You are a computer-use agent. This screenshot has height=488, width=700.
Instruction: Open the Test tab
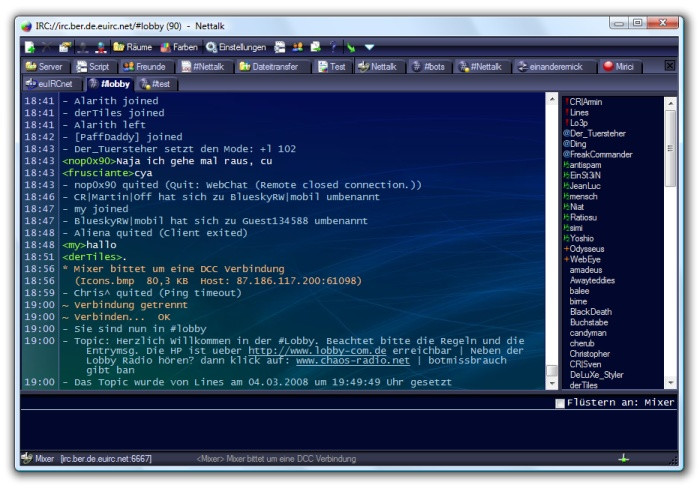click(333, 67)
